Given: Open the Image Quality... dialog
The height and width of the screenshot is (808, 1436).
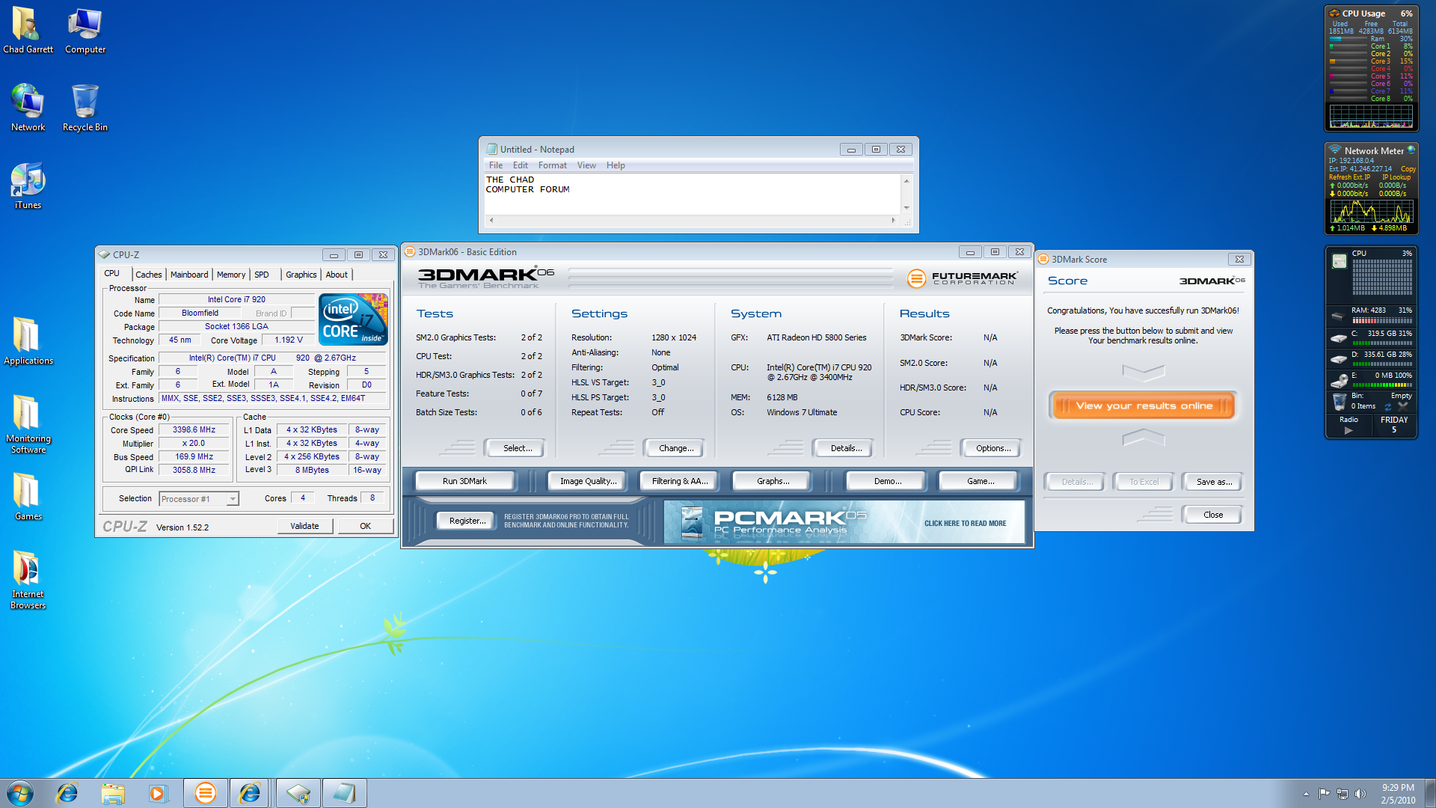Looking at the screenshot, I should 588,481.
